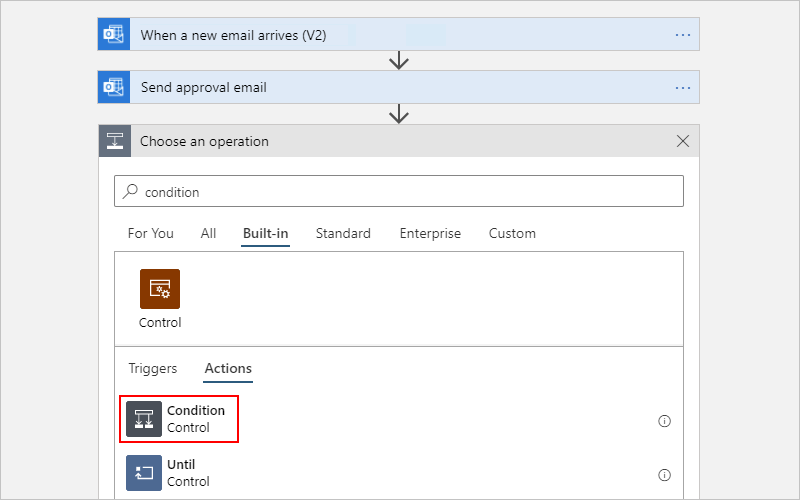Switch to the For You tab
The width and height of the screenshot is (800, 500).
151,233
